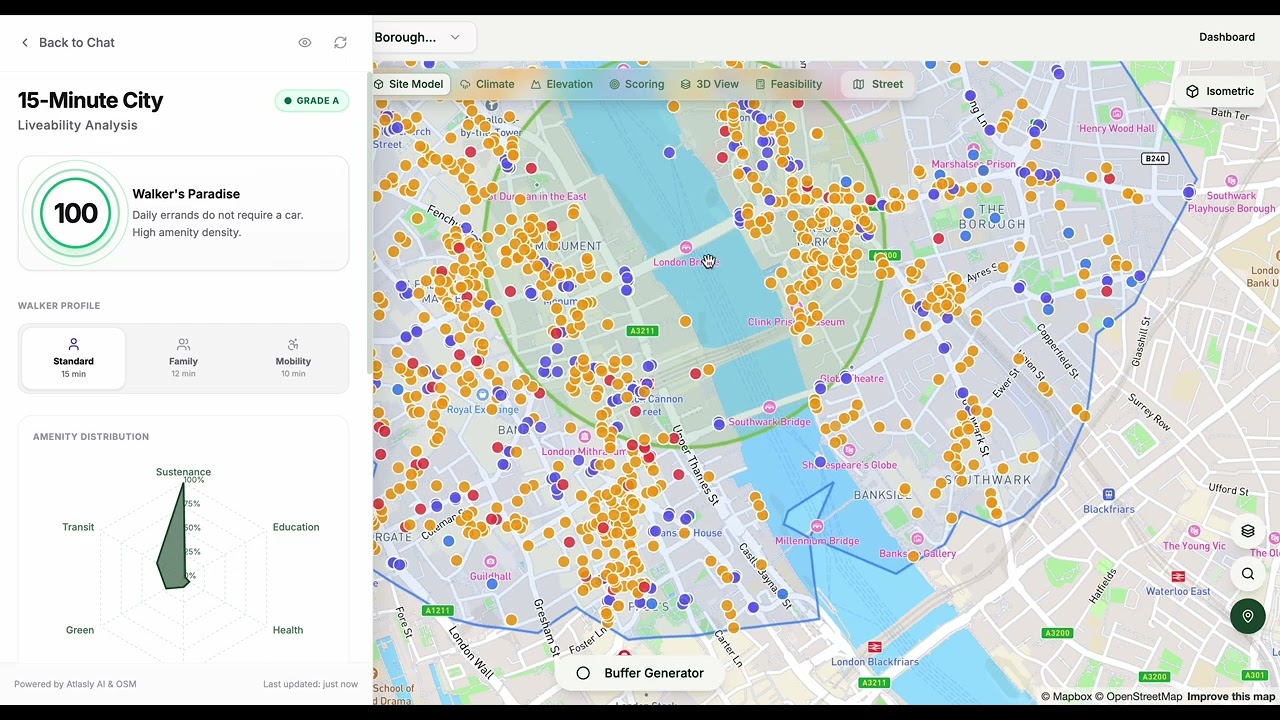
Task: Click the map search magnifier icon
Action: (1248, 574)
